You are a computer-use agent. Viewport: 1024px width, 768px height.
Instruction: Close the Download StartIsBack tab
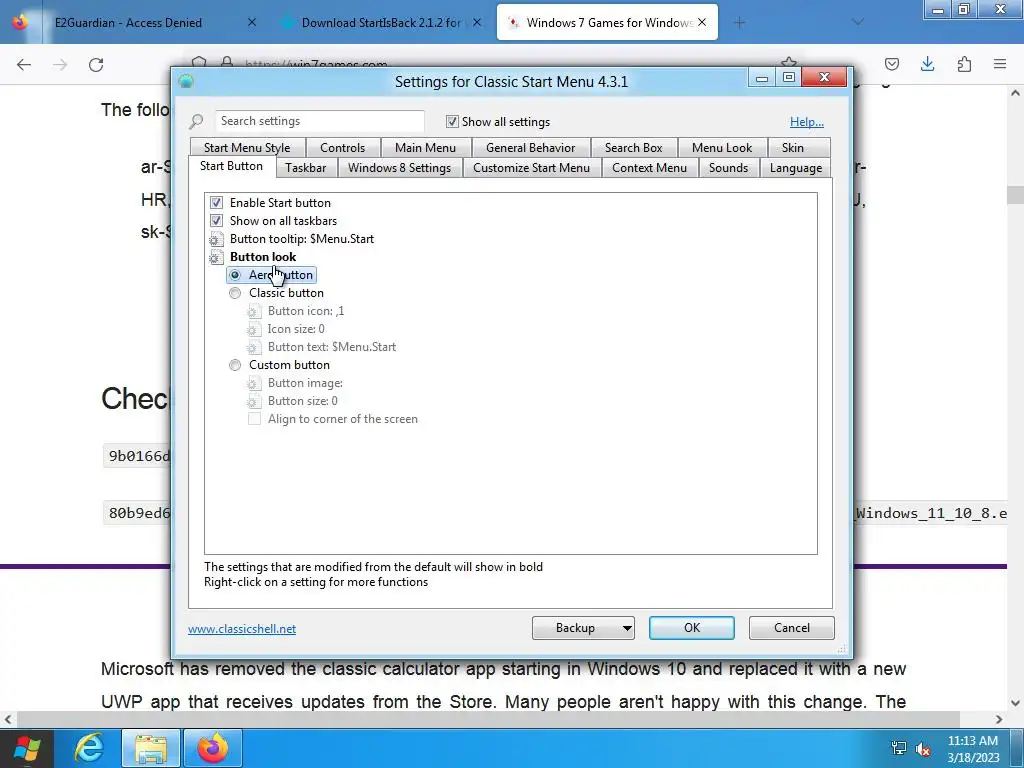(x=477, y=22)
